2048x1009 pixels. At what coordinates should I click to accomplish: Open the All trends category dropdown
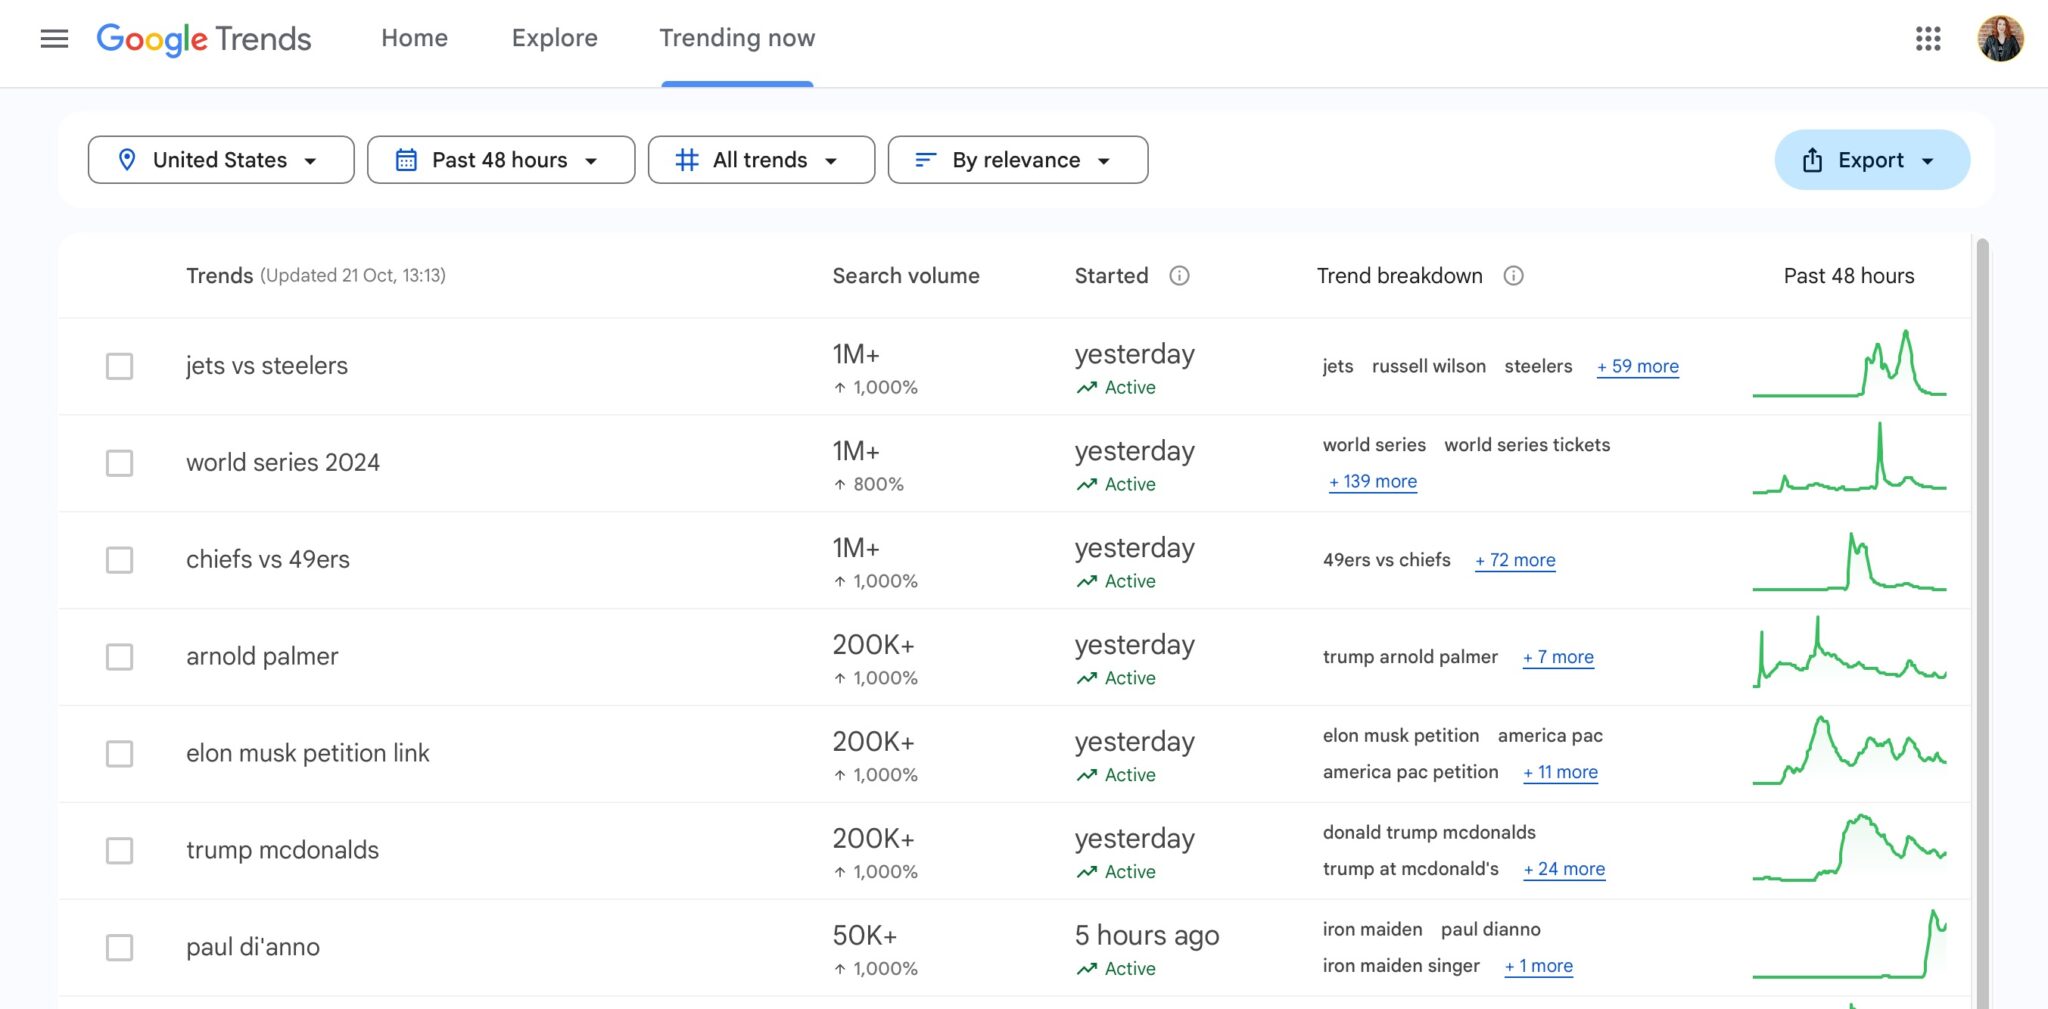pos(760,159)
